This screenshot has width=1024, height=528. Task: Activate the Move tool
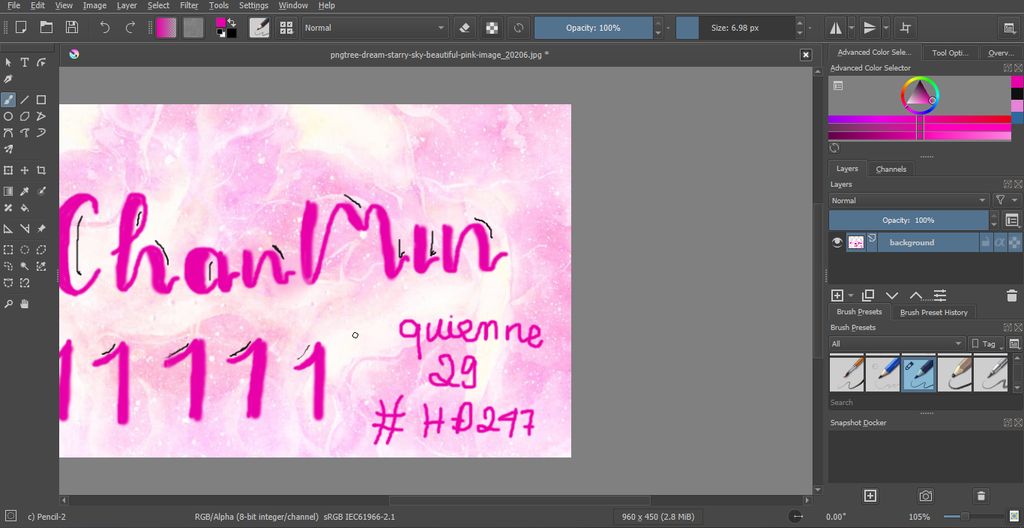(24, 171)
